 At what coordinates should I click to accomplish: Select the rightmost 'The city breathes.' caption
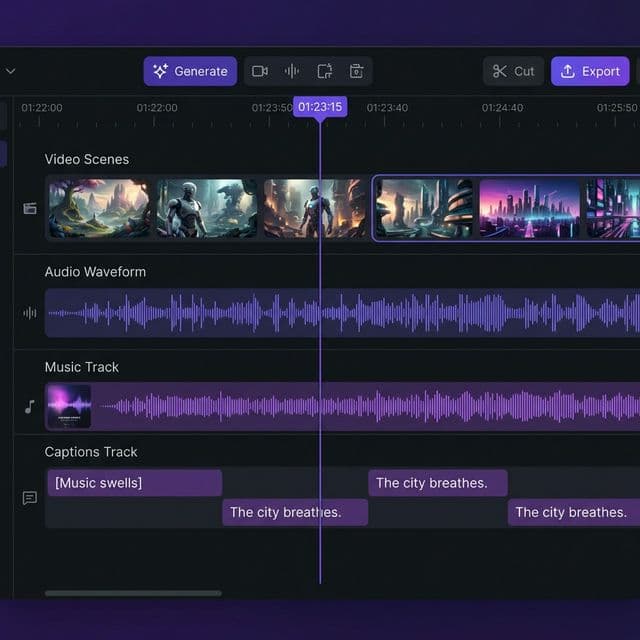pyautogui.click(x=574, y=512)
